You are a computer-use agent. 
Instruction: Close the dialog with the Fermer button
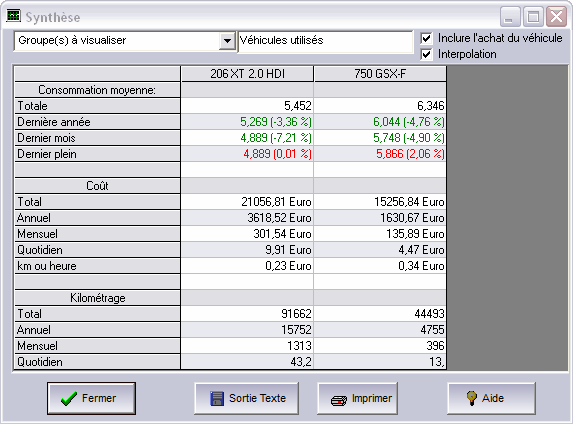(x=91, y=398)
